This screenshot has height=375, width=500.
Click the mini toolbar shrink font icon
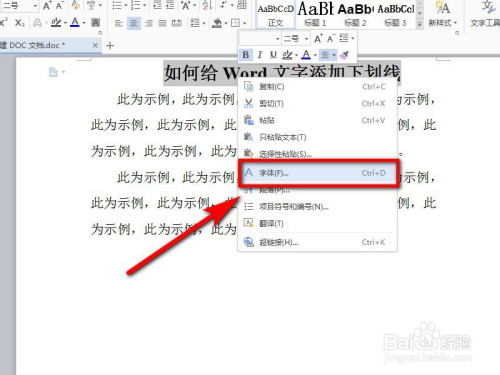[330, 39]
